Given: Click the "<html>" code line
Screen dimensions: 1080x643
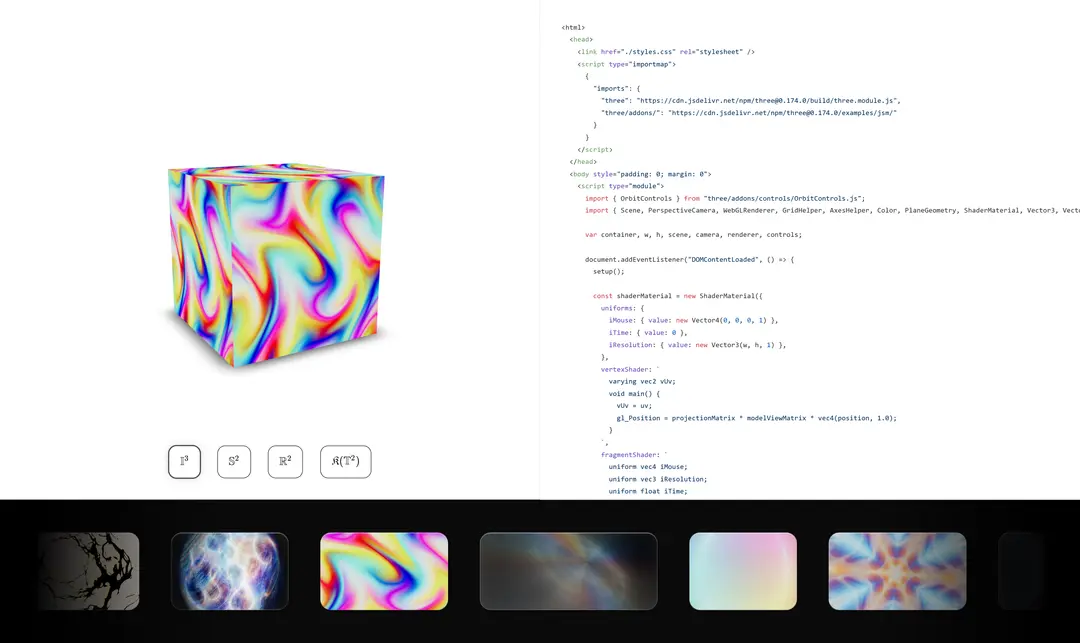Looking at the screenshot, I should point(573,28).
